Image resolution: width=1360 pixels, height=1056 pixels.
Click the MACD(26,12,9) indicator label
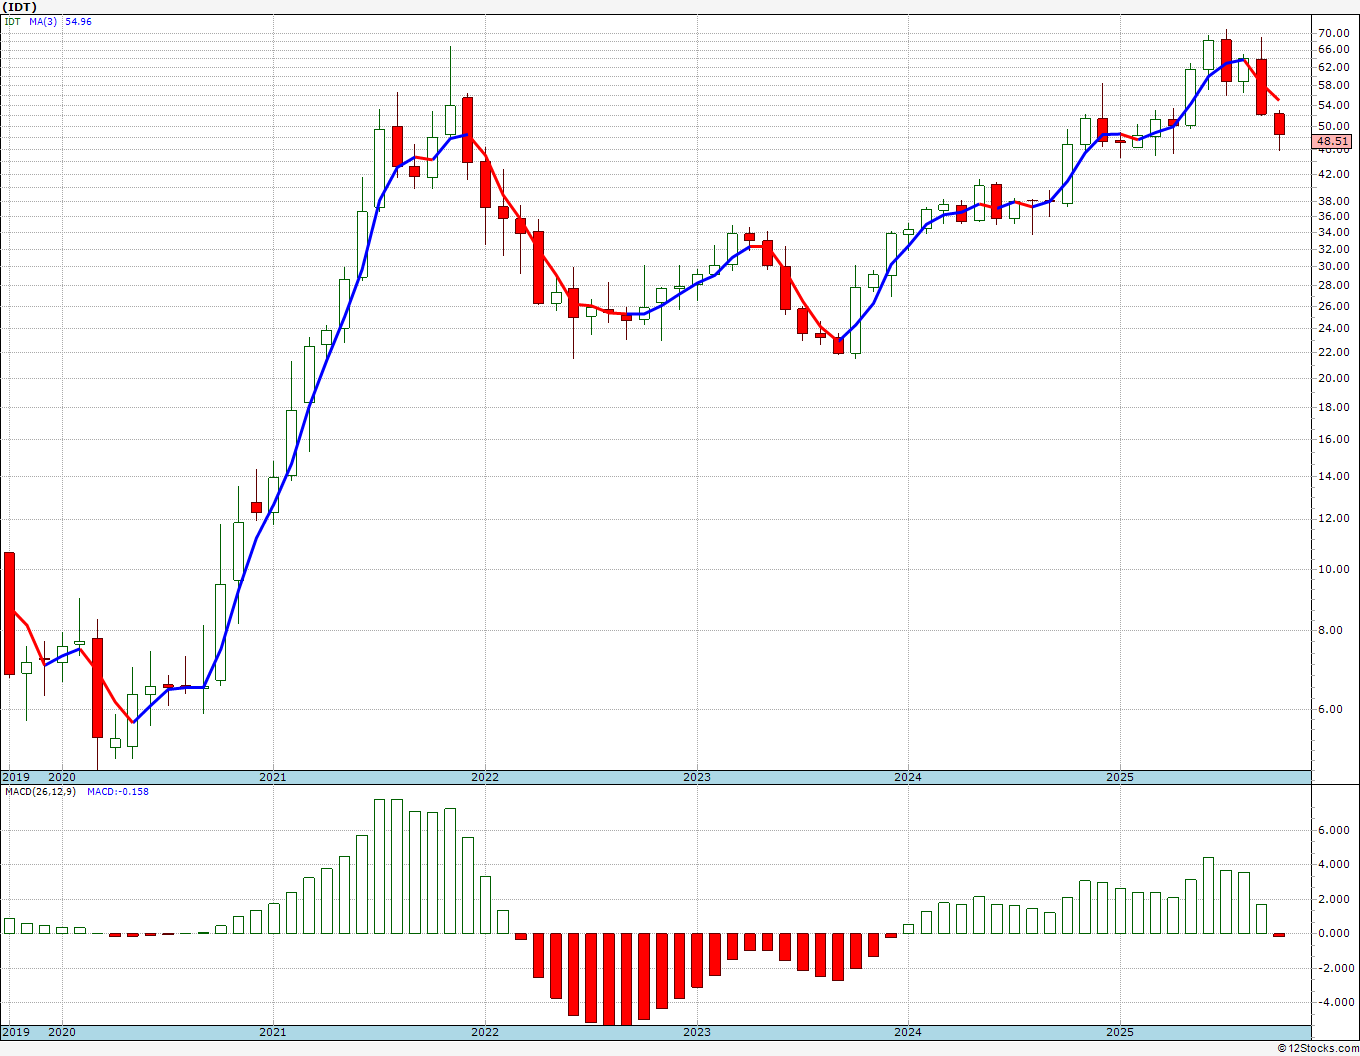click(40, 792)
